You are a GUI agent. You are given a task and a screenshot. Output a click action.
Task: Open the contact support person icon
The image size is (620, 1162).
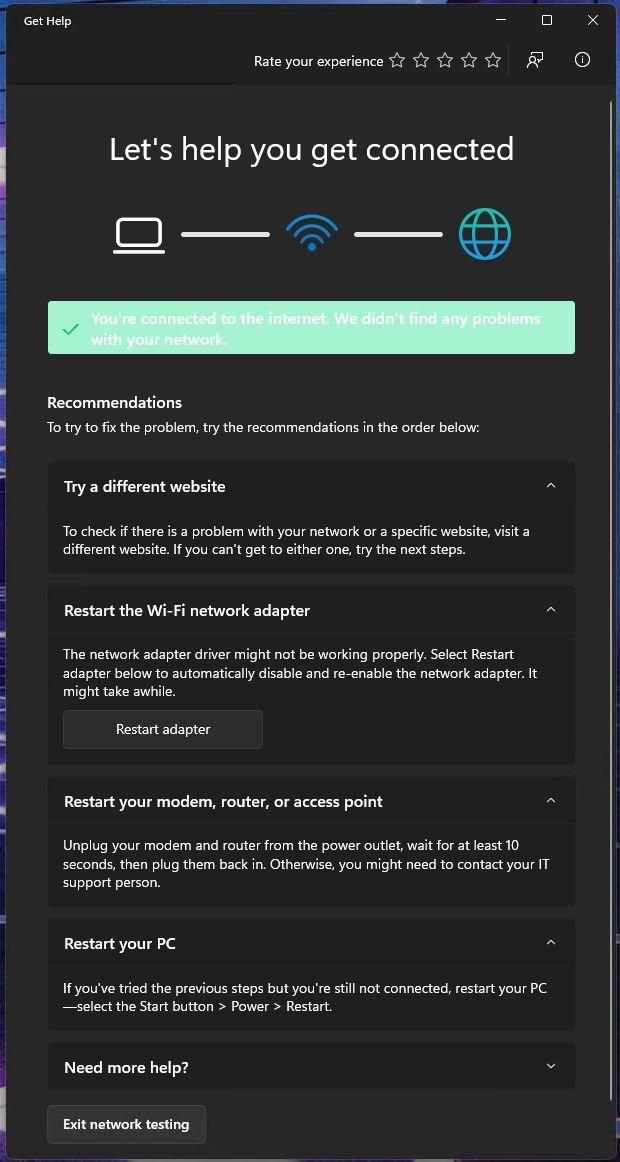tap(535, 60)
